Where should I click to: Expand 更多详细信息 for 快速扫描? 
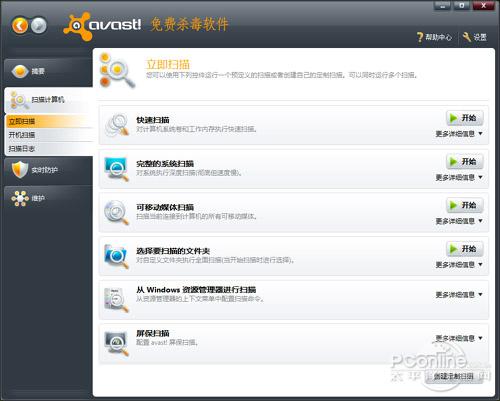459,134
